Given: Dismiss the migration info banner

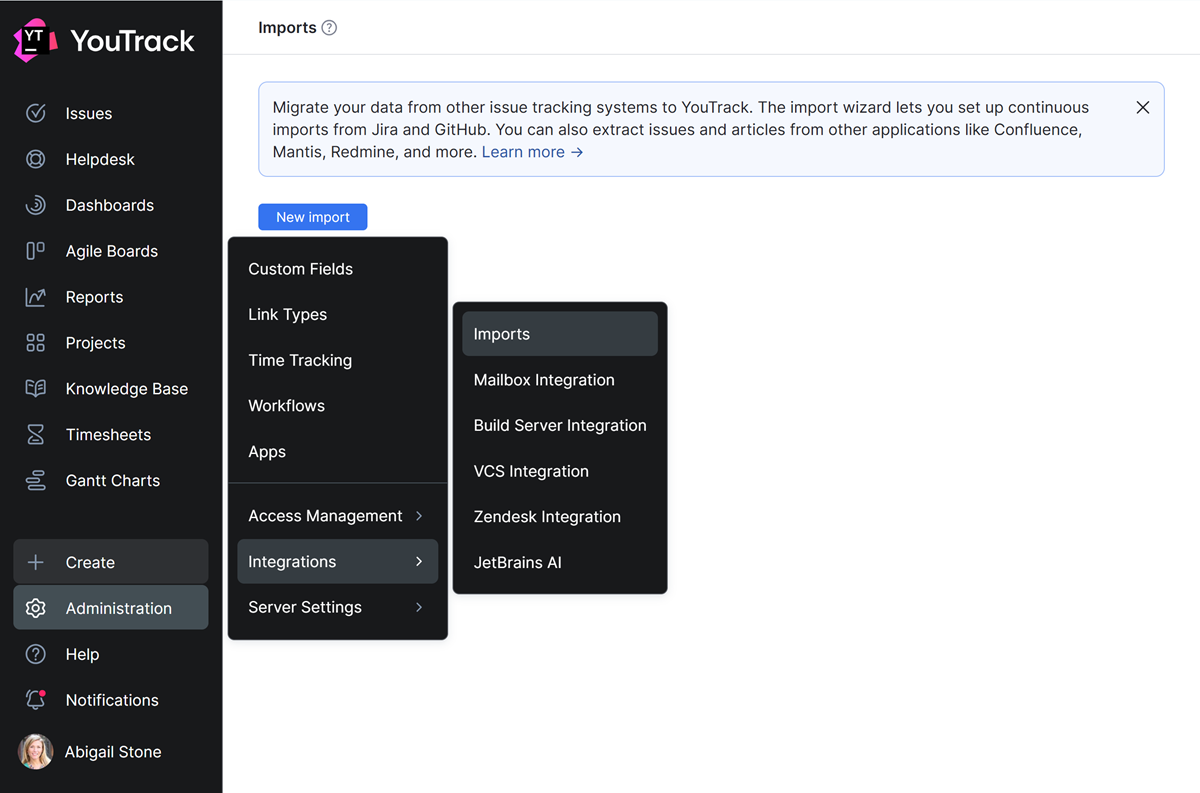Looking at the screenshot, I should 1143,107.
